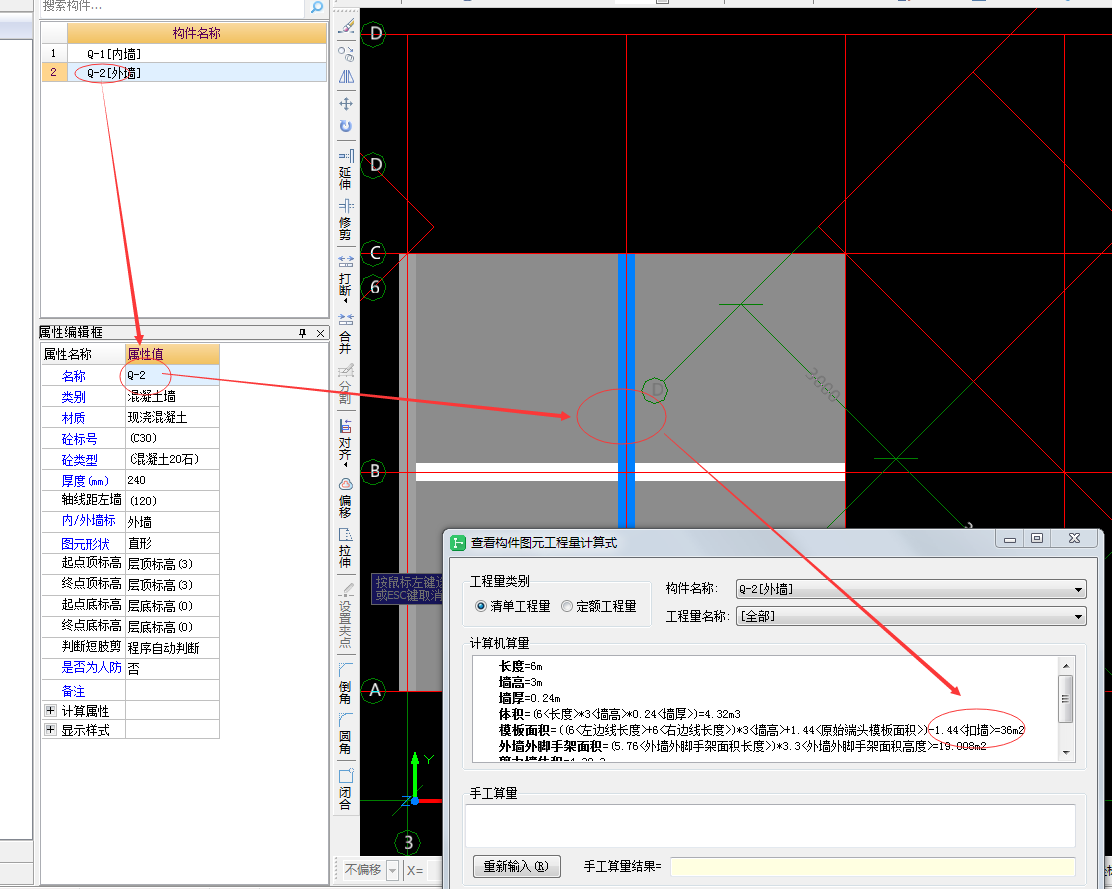Select the 圆角 (fillet) tool
Screen dimensions: 1112x889
tap(345, 733)
